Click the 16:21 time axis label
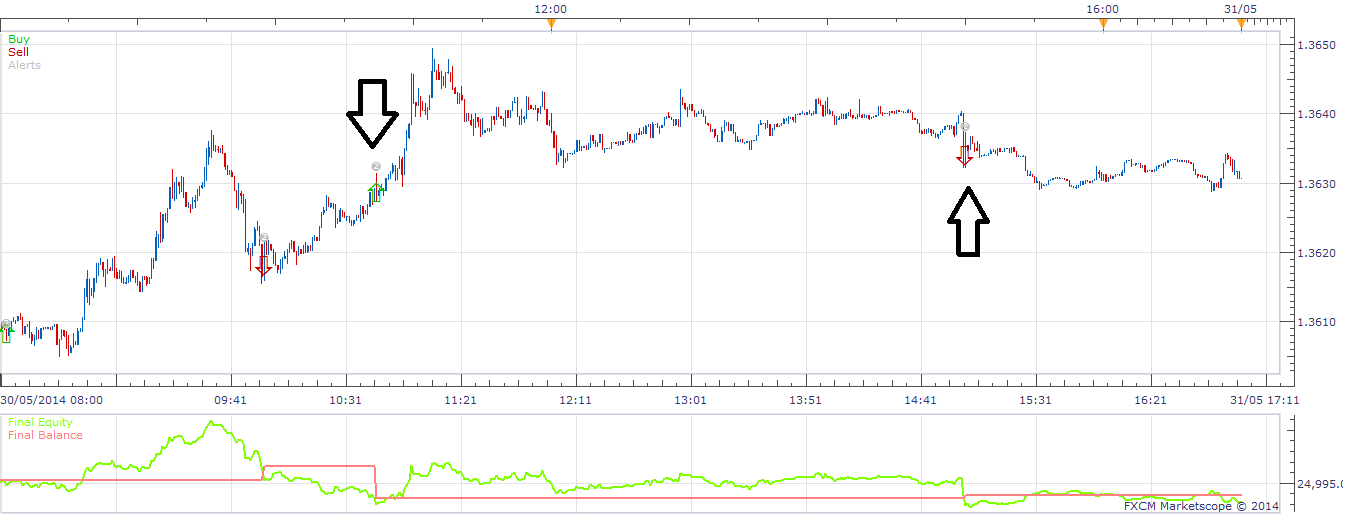The image size is (1345, 515). click(x=1151, y=400)
